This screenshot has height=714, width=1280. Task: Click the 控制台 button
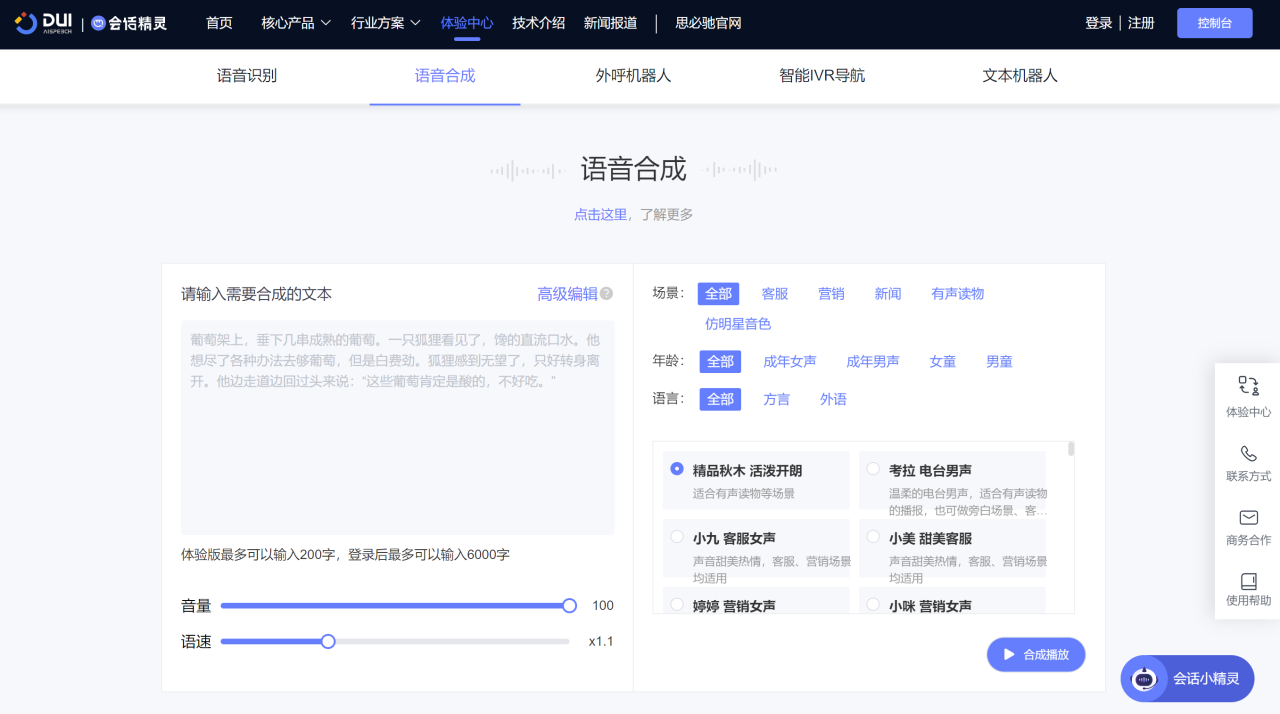point(1214,22)
